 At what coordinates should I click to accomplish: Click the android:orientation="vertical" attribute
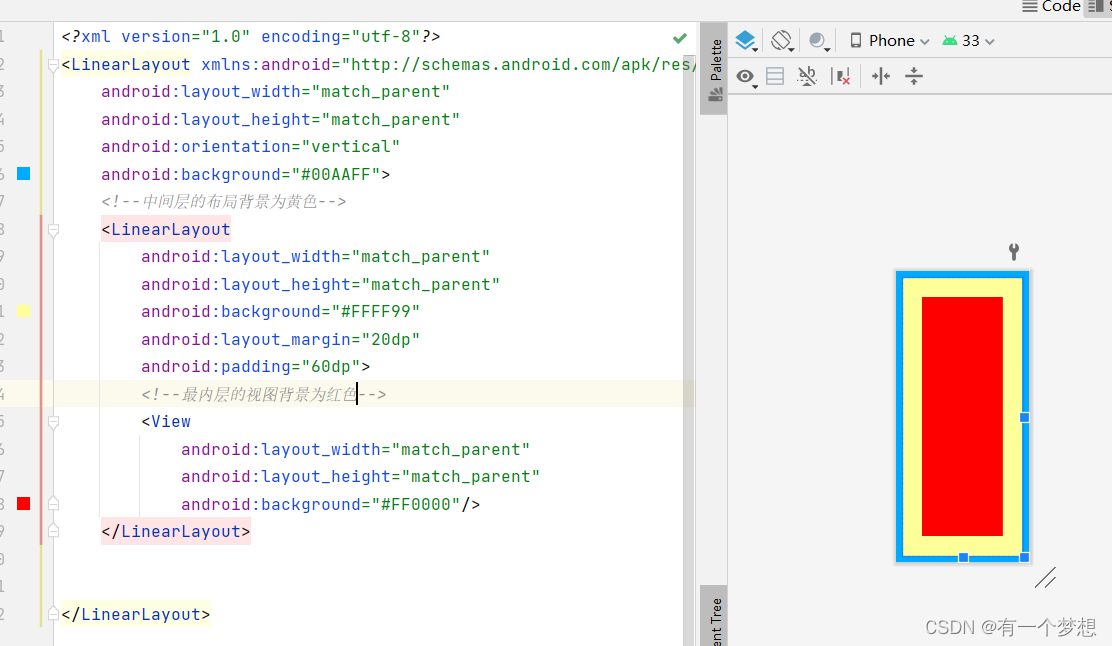(x=250, y=147)
